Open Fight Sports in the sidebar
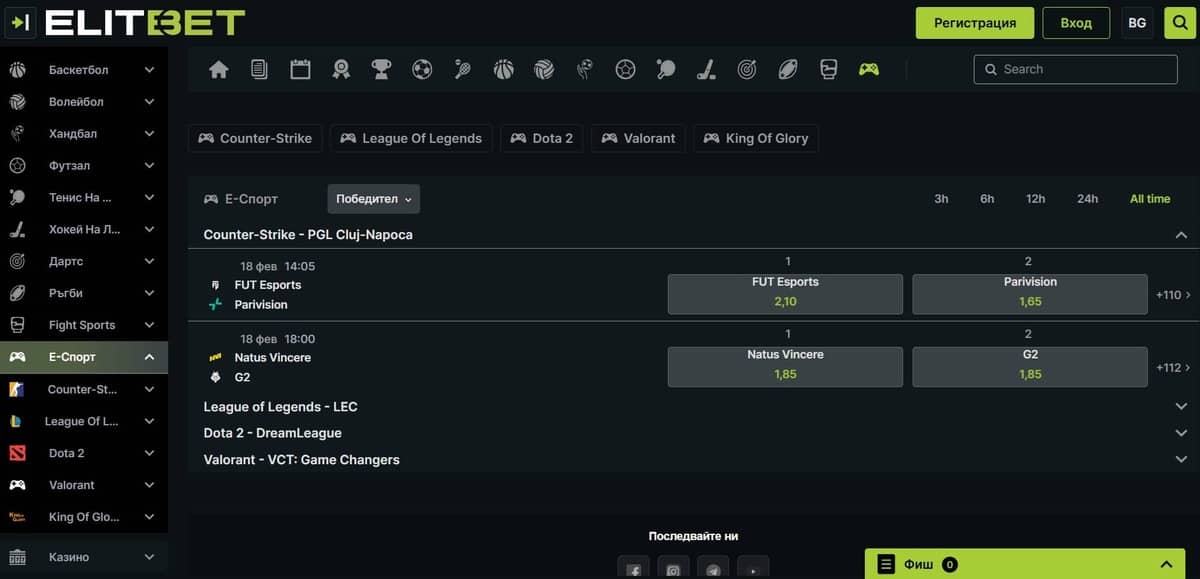1200x579 pixels. coord(82,325)
